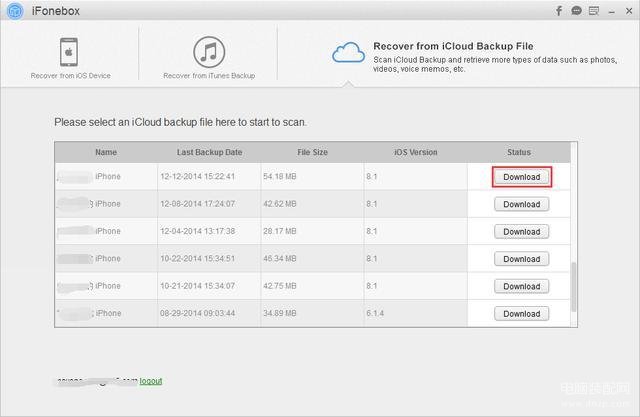This screenshot has height=417, width=640.
Task: Download the 10-21-2014 backup
Action: click(522, 286)
